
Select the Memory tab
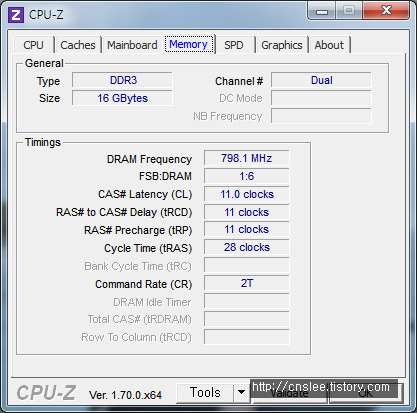tap(189, 44)
